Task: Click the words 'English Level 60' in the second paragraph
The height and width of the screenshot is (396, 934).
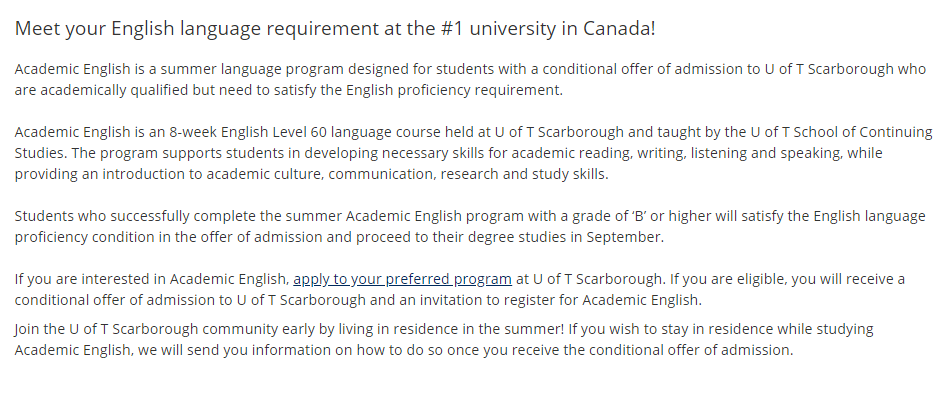Action: tap(273, 132)
